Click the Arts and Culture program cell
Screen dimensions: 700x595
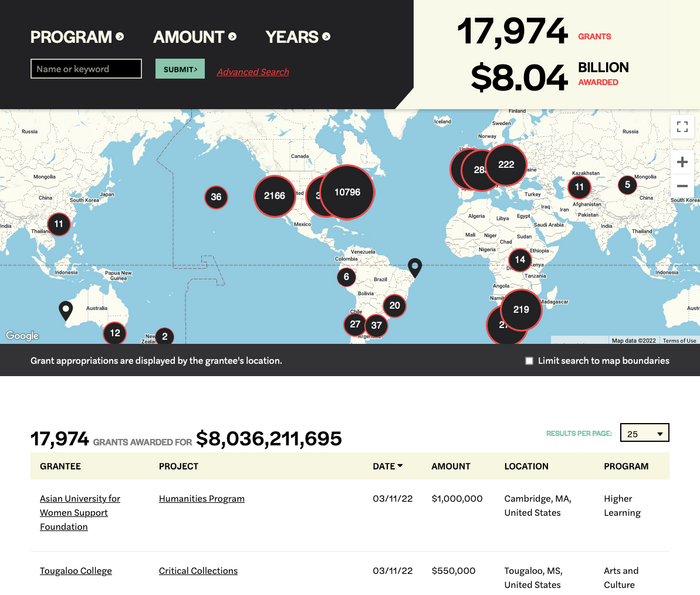click(x=621, y=578)
